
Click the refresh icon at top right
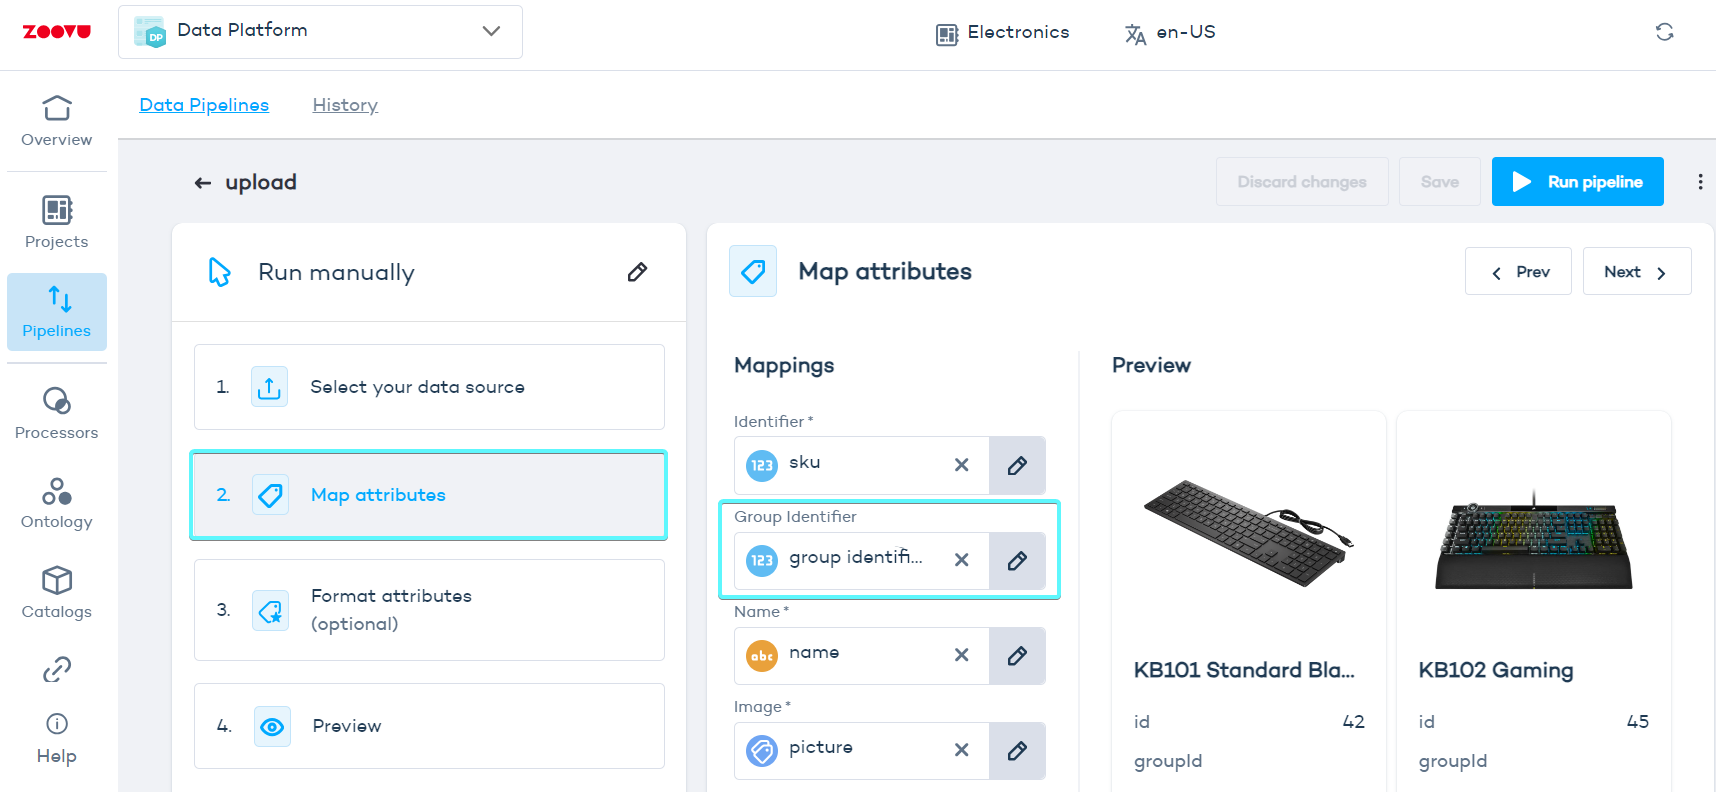click(1664, 32)
